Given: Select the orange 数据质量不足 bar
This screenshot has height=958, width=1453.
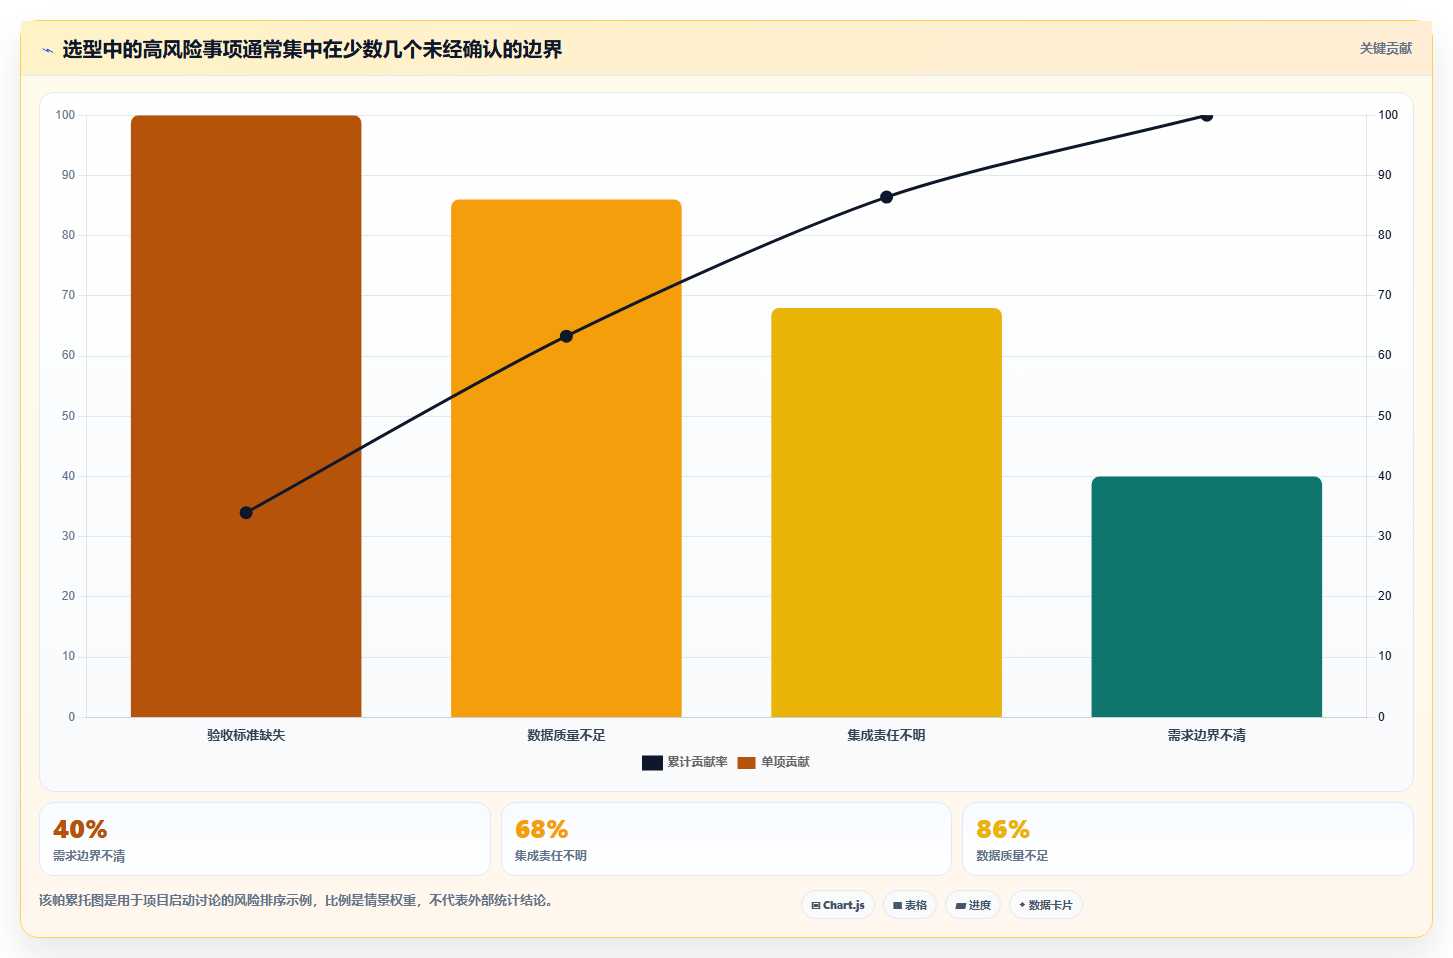Looking at the screenshot, I should [566, 458].
